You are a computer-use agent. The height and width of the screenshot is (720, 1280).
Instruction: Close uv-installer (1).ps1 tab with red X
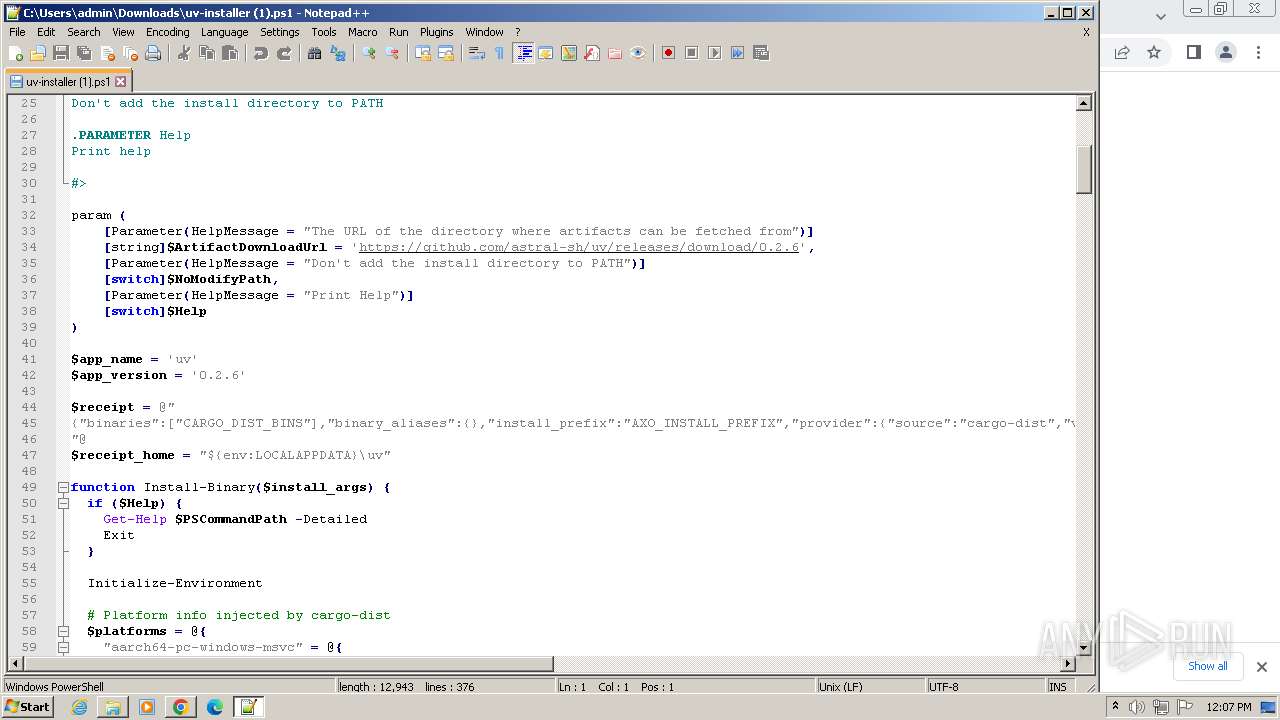click(121, 82)
